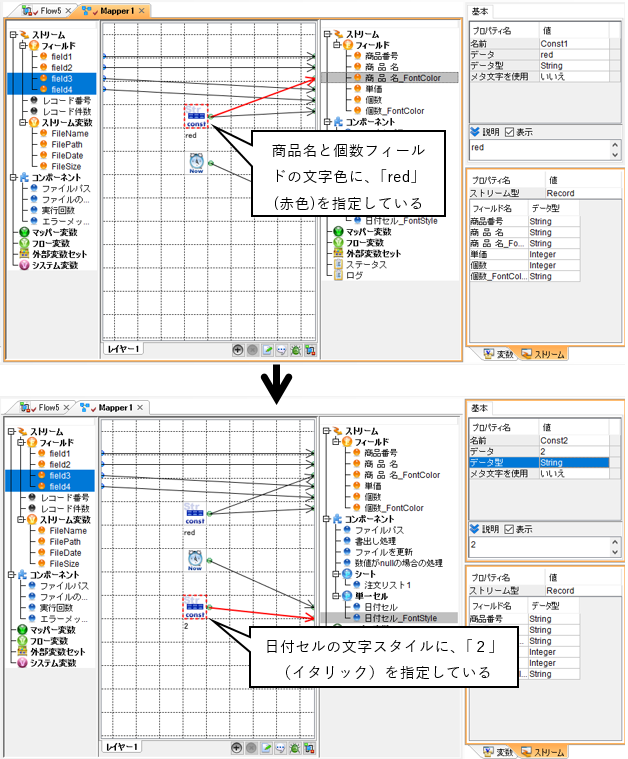Select the Now clock icon in upper screenshot canvas
Image resolution: width=628 pixels, height=759 pixels.
tap(196, 163)
